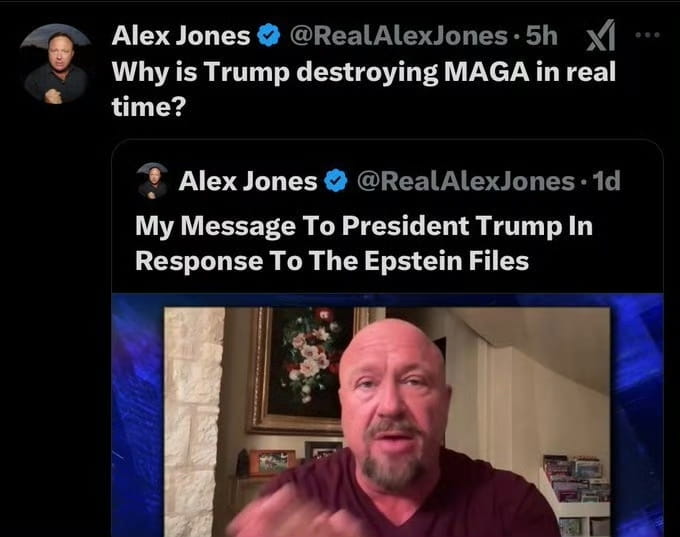Open the small avatar in the quoted post
Screen dimensions: 680x537
(153, 180)
